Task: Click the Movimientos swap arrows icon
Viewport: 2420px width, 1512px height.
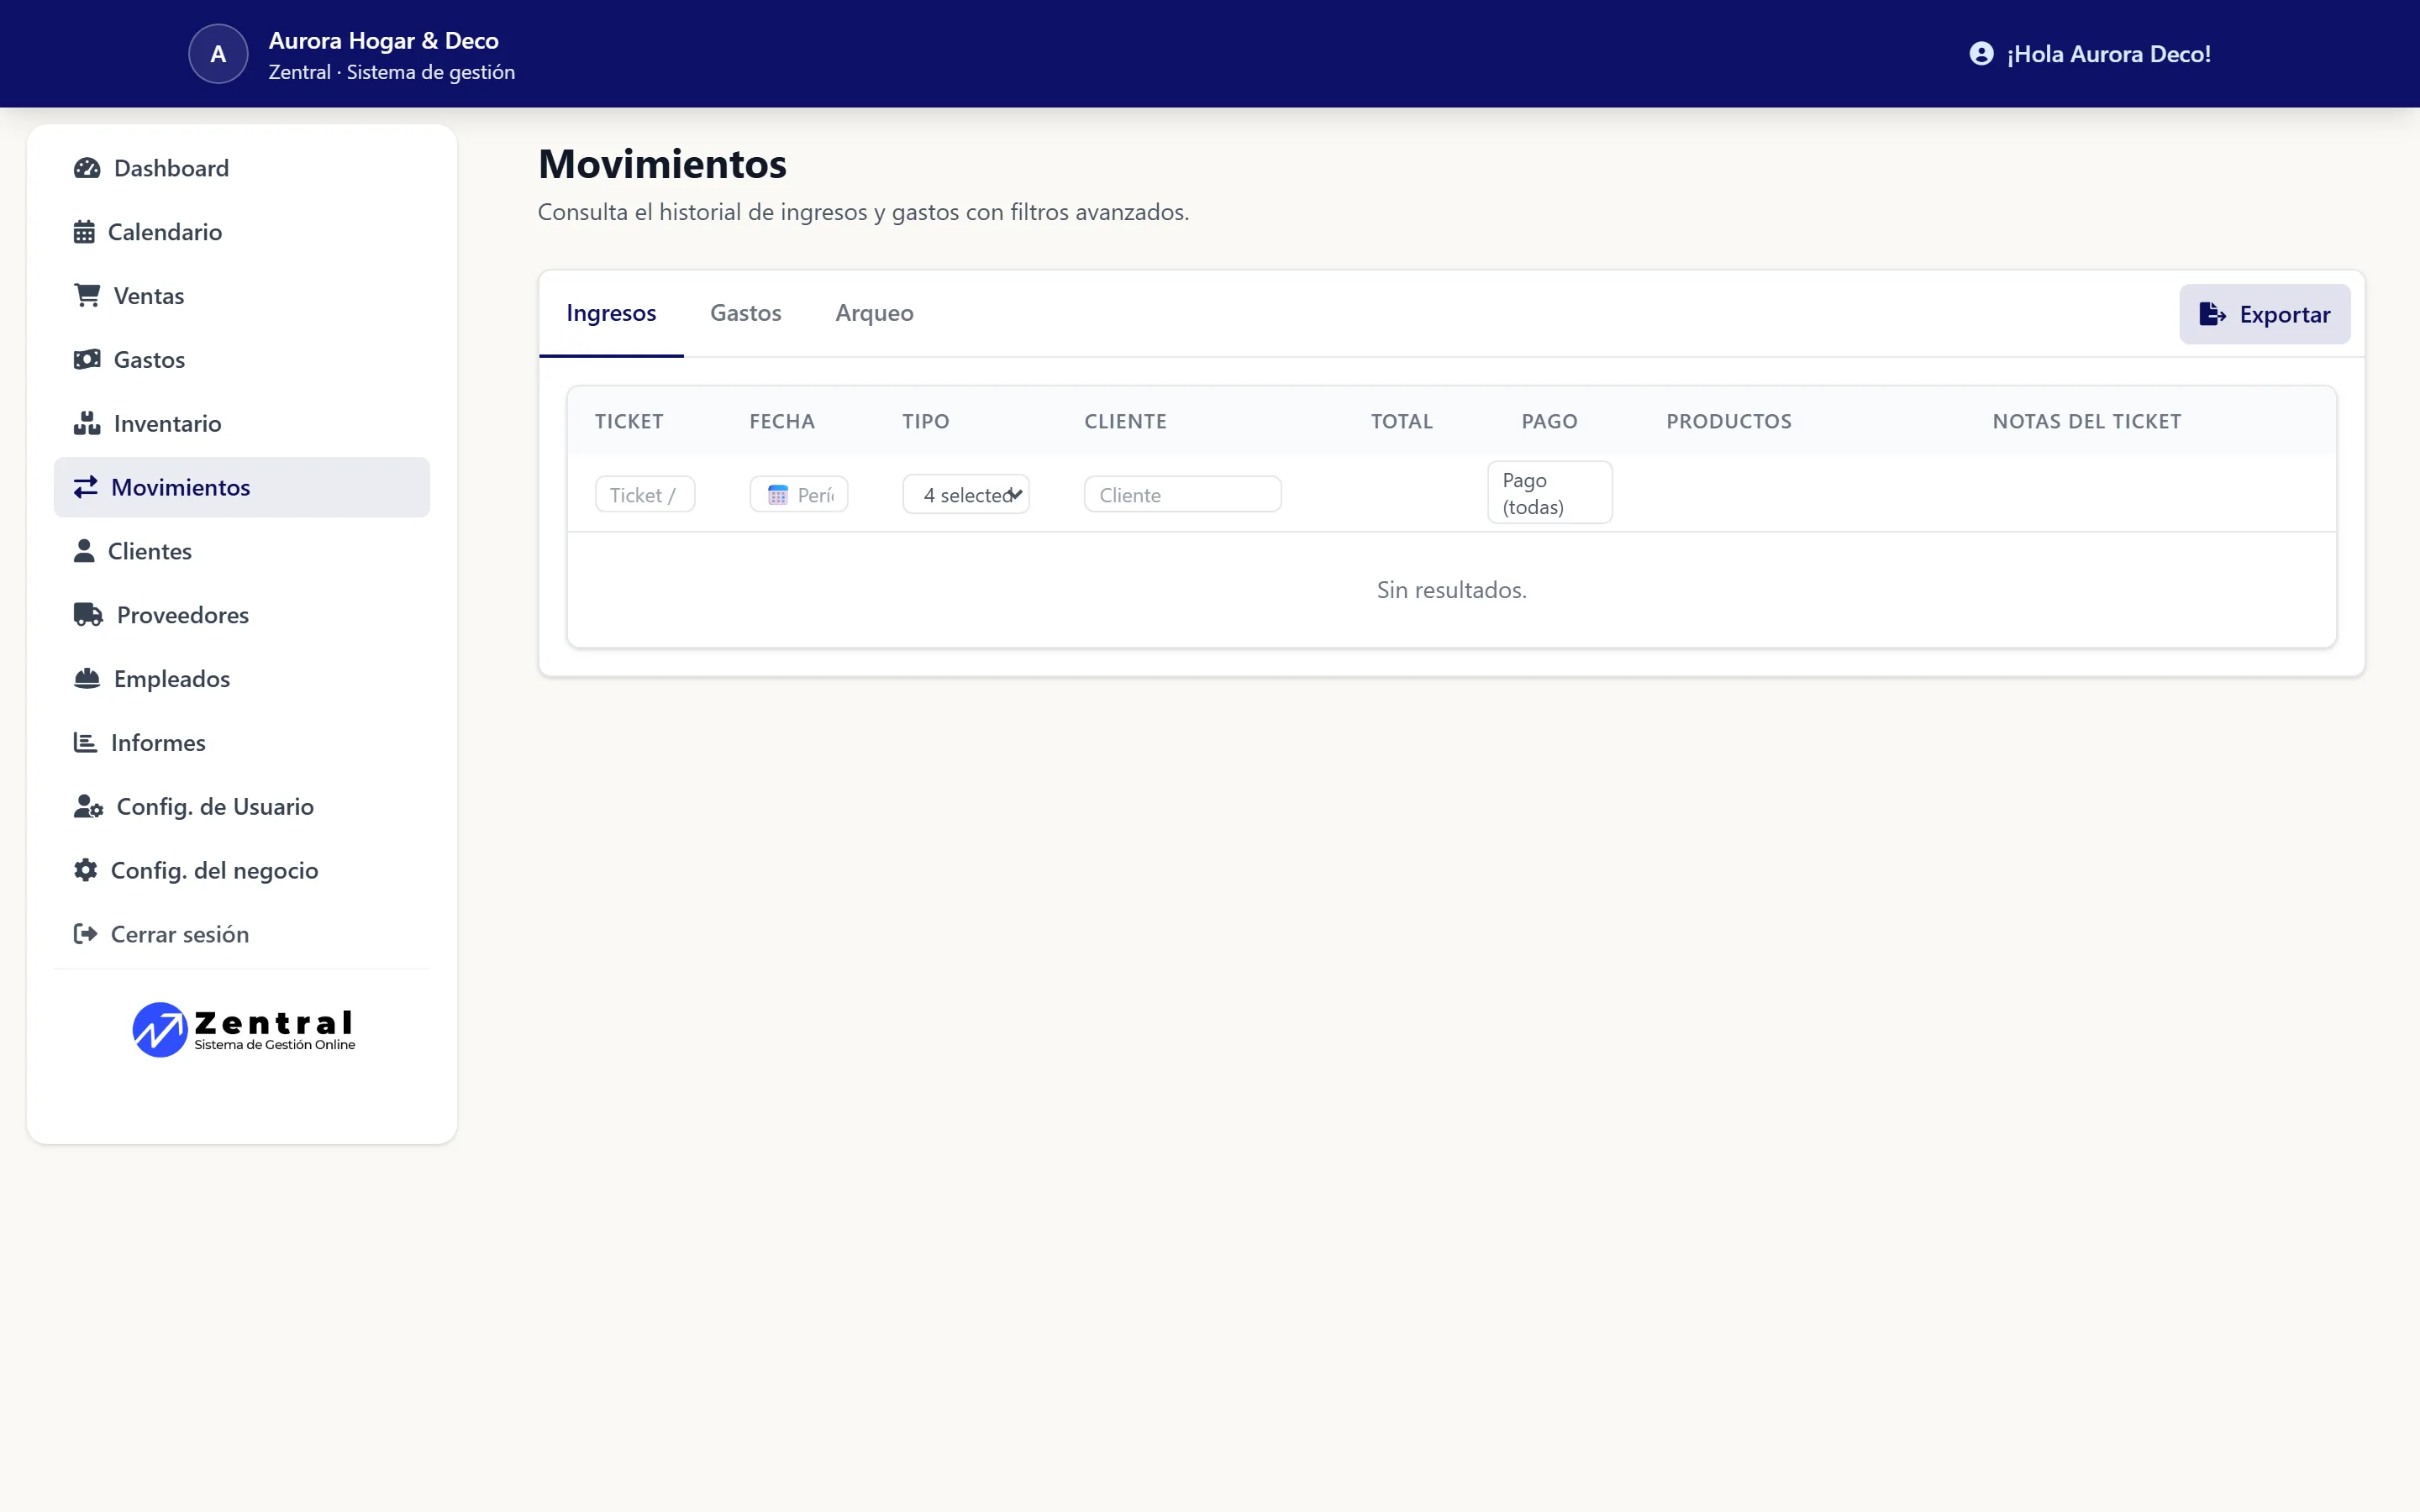Action: (x=86, y=487)
